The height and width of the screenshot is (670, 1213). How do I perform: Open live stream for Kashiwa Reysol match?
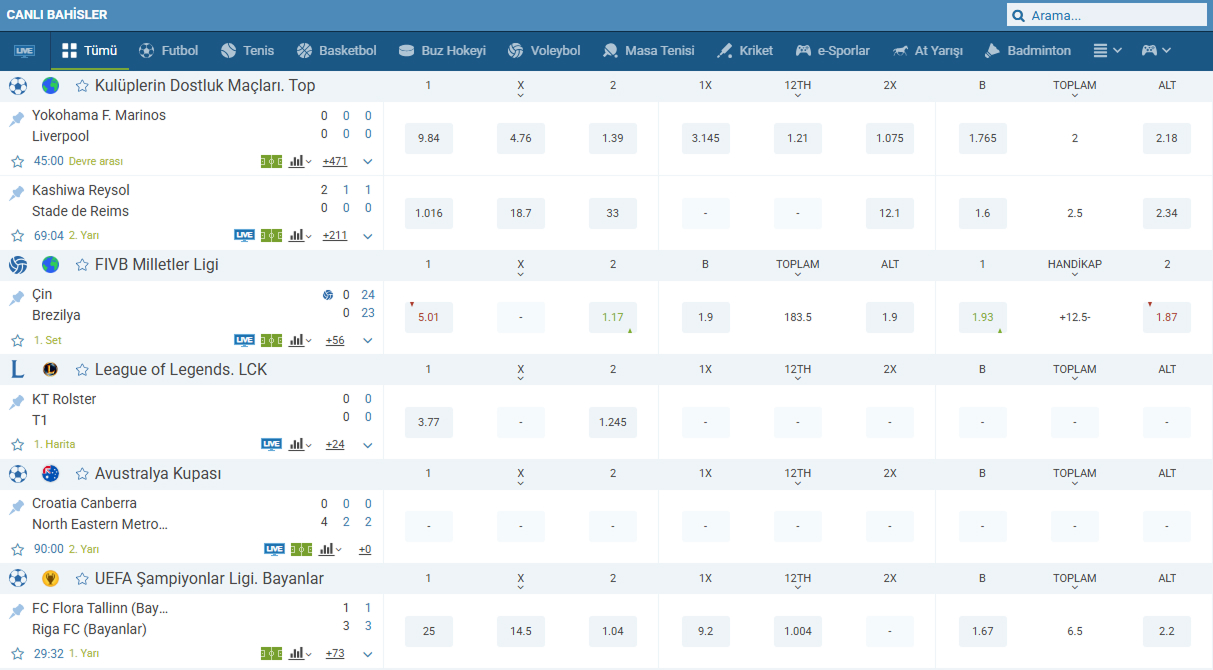click(244, 236)
